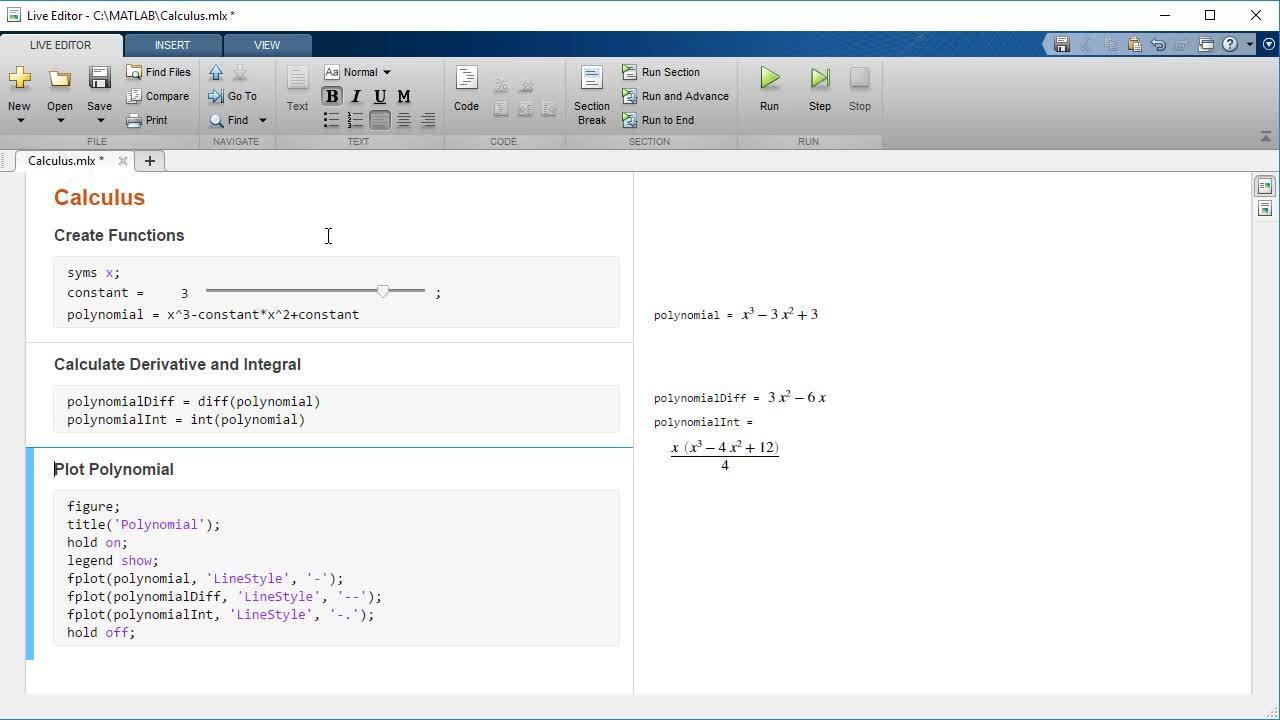The height and width of the screenshot is (720, 1280).
Task: Toggle Bold text formatting
Action: tap(331, 96)
